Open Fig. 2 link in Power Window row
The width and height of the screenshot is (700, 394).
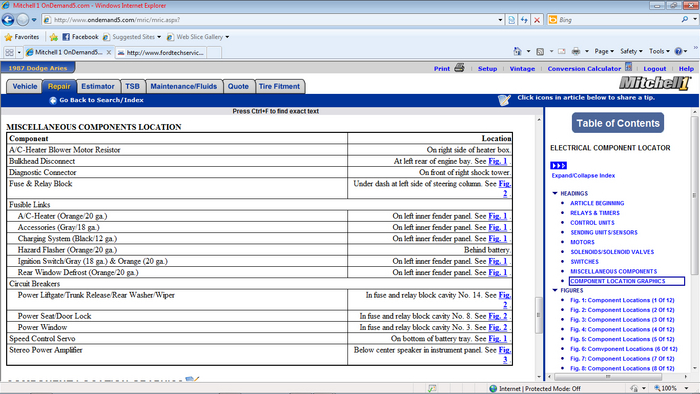pyautogui.click(x=497, y=328)
